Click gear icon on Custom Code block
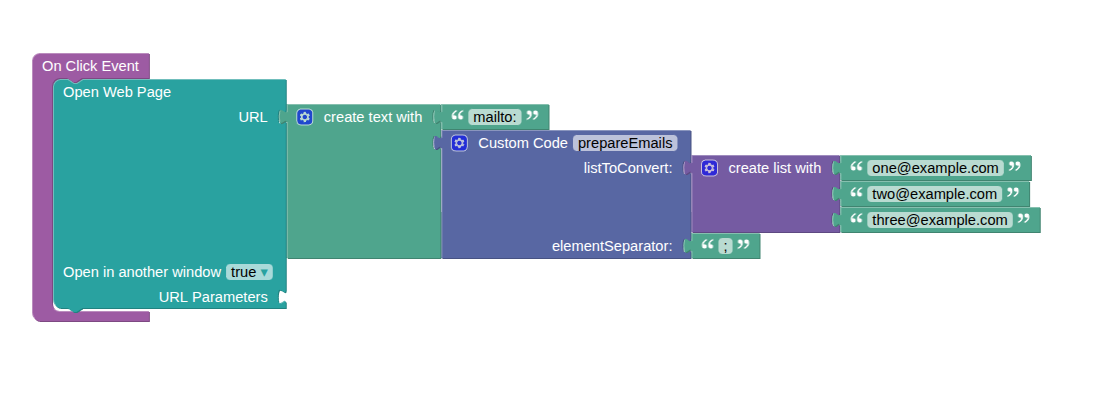 [x=459, y=143]
